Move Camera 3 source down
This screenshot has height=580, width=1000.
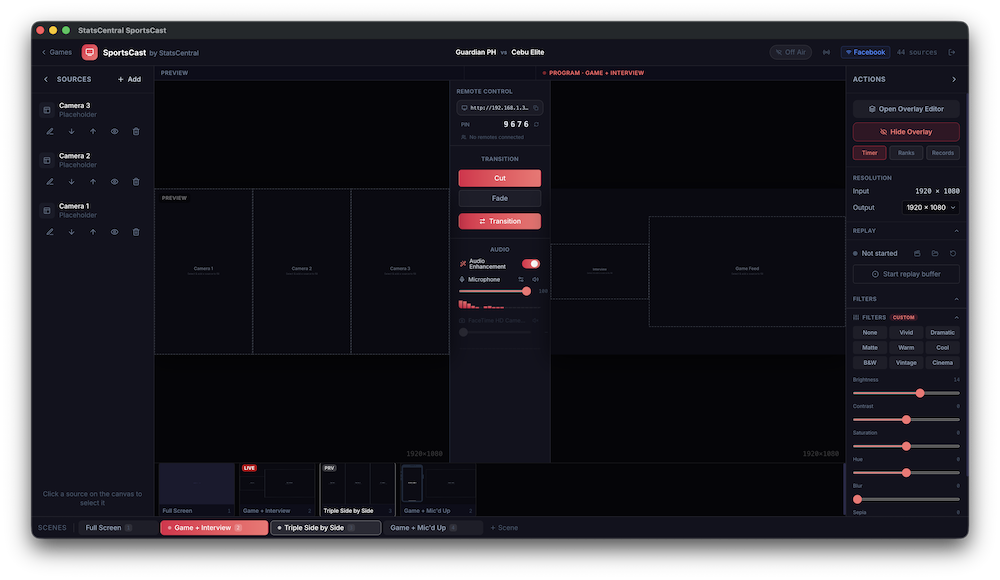(71, 131)
